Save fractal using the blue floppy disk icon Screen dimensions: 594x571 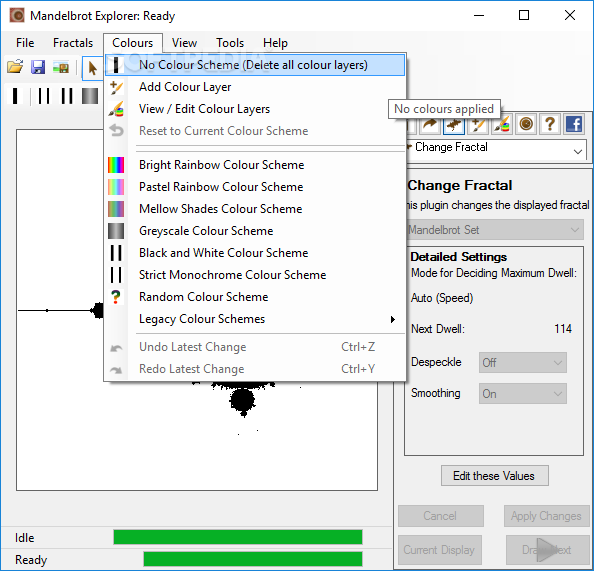tap(38, 67)
